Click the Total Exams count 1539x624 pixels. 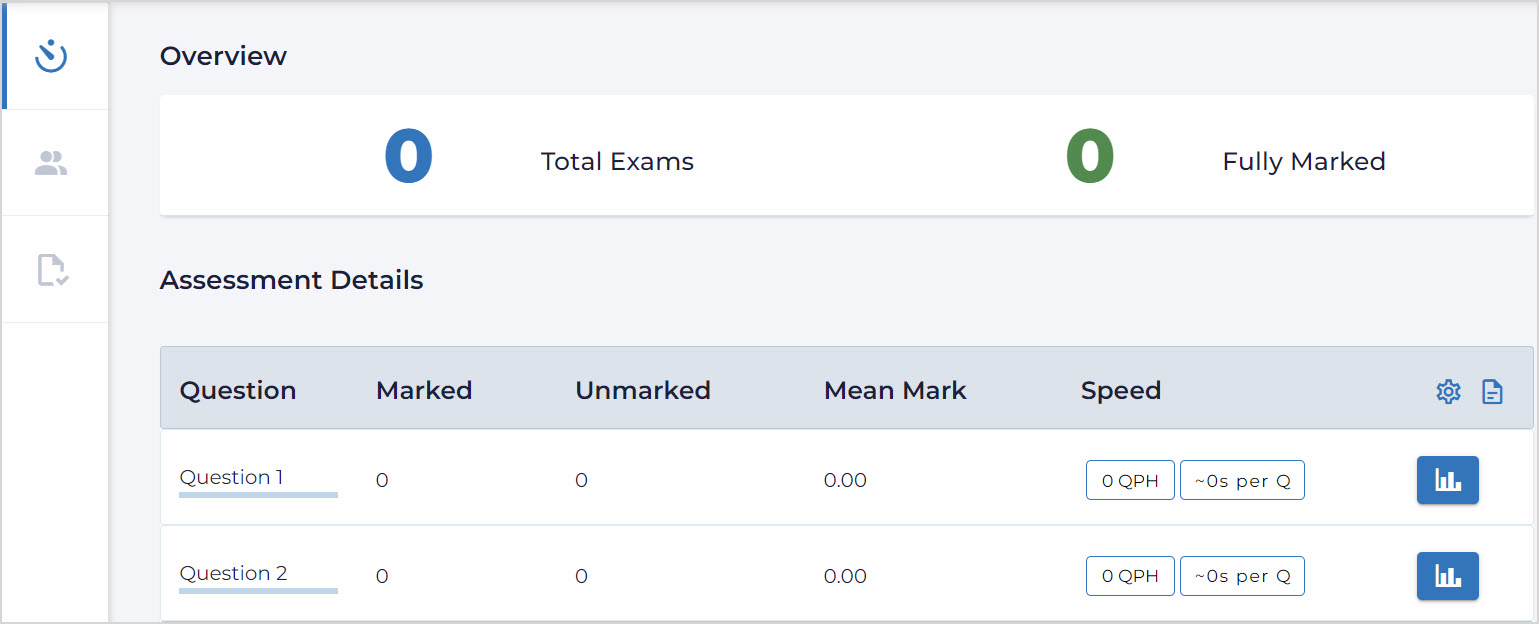pos(408,158)
